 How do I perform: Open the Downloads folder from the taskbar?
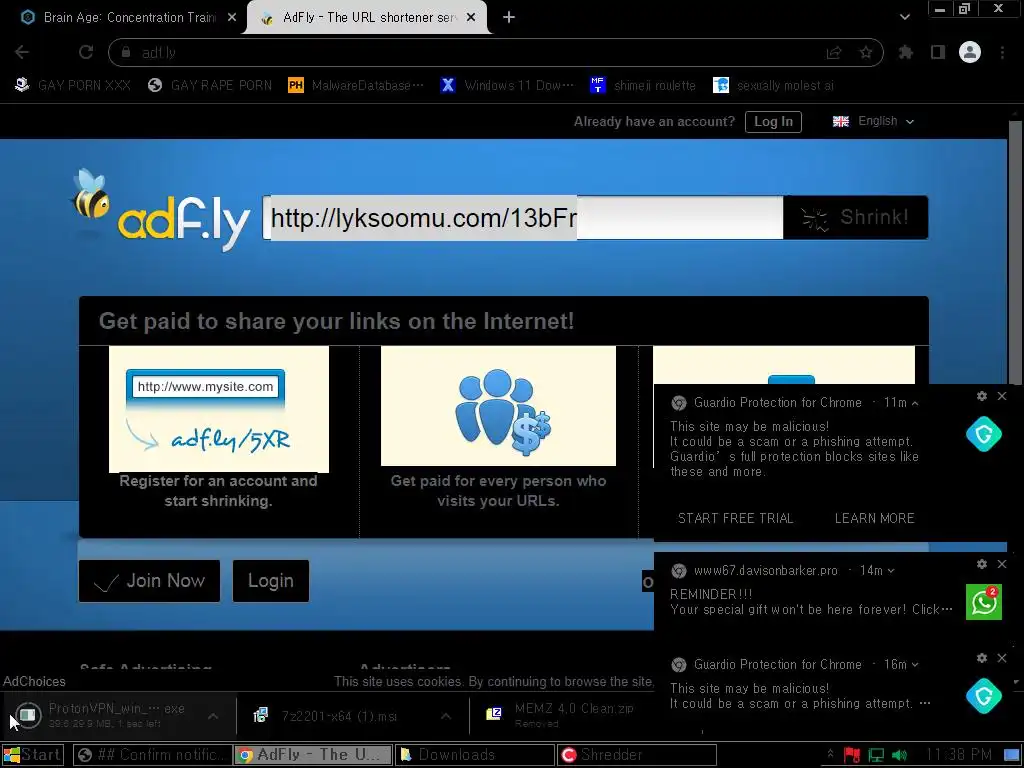click(474, 755)
